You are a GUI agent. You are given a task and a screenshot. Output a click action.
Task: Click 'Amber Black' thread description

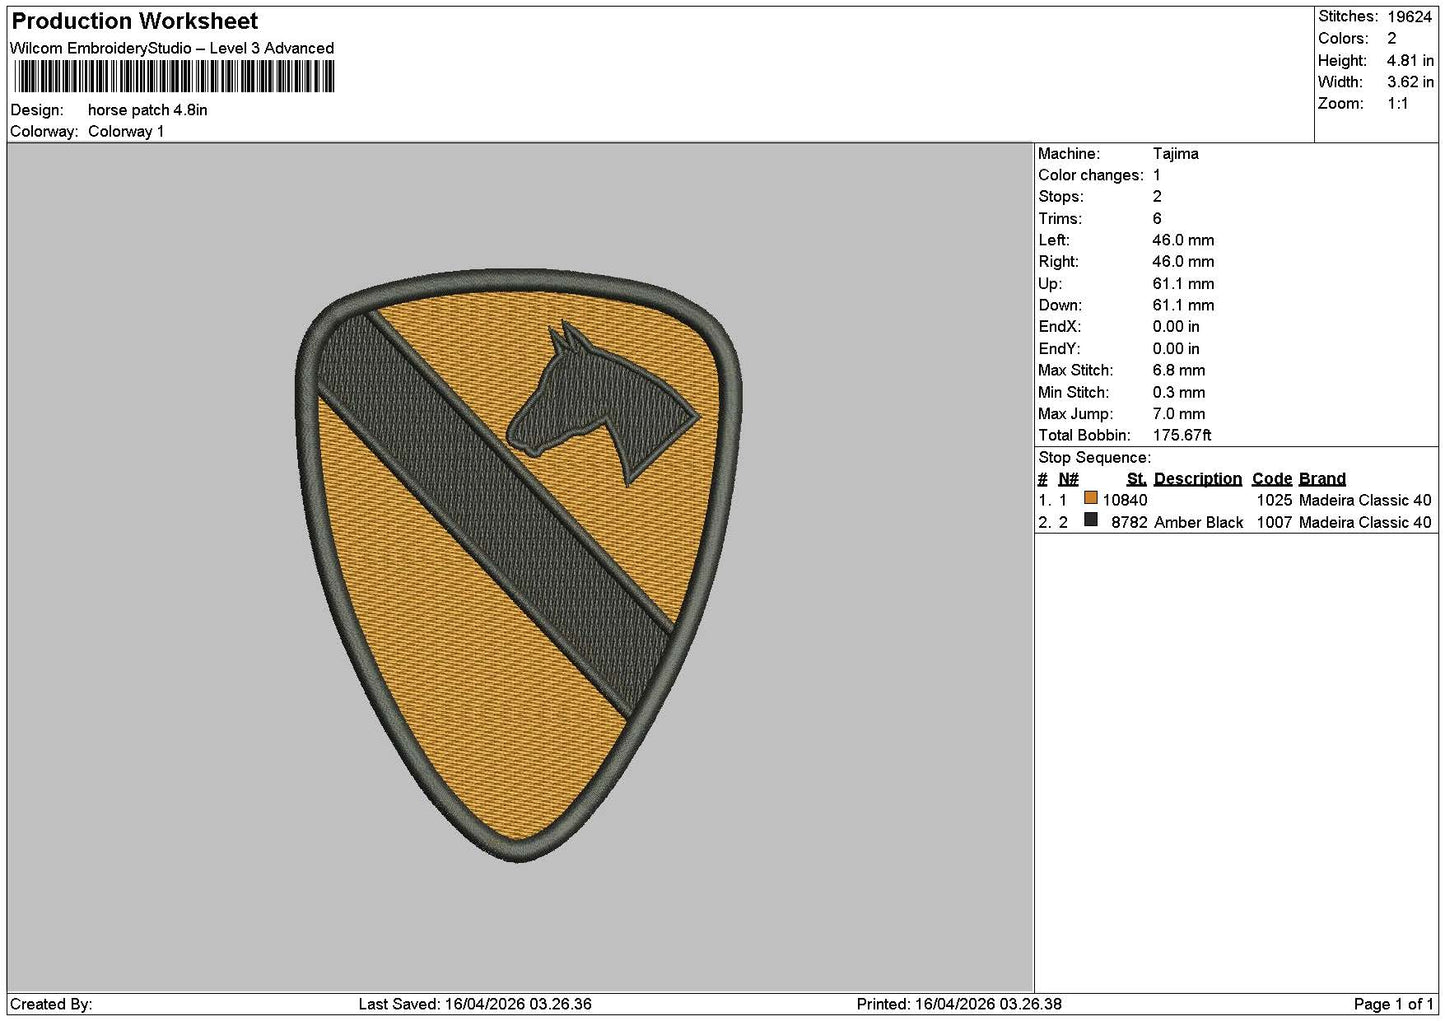click(1199, 522)
